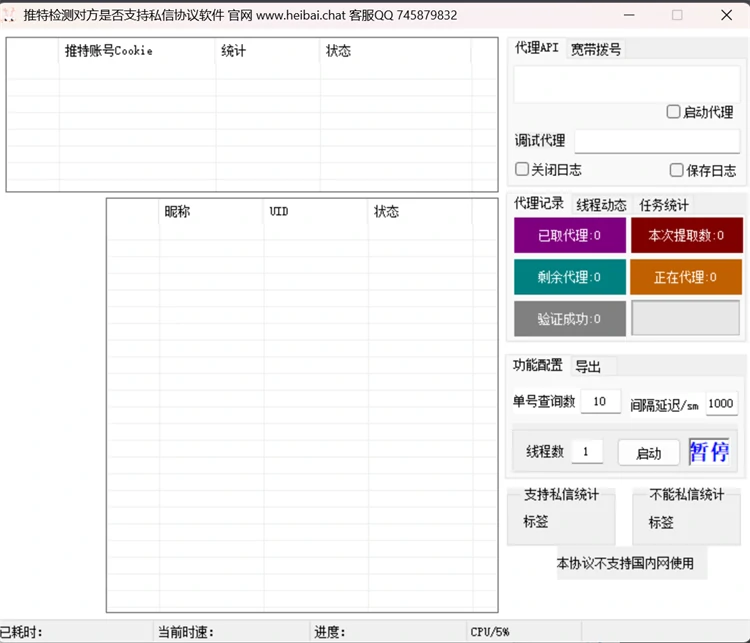
Task: Click the upper table 状态 column header
Action: coord(396,51)
